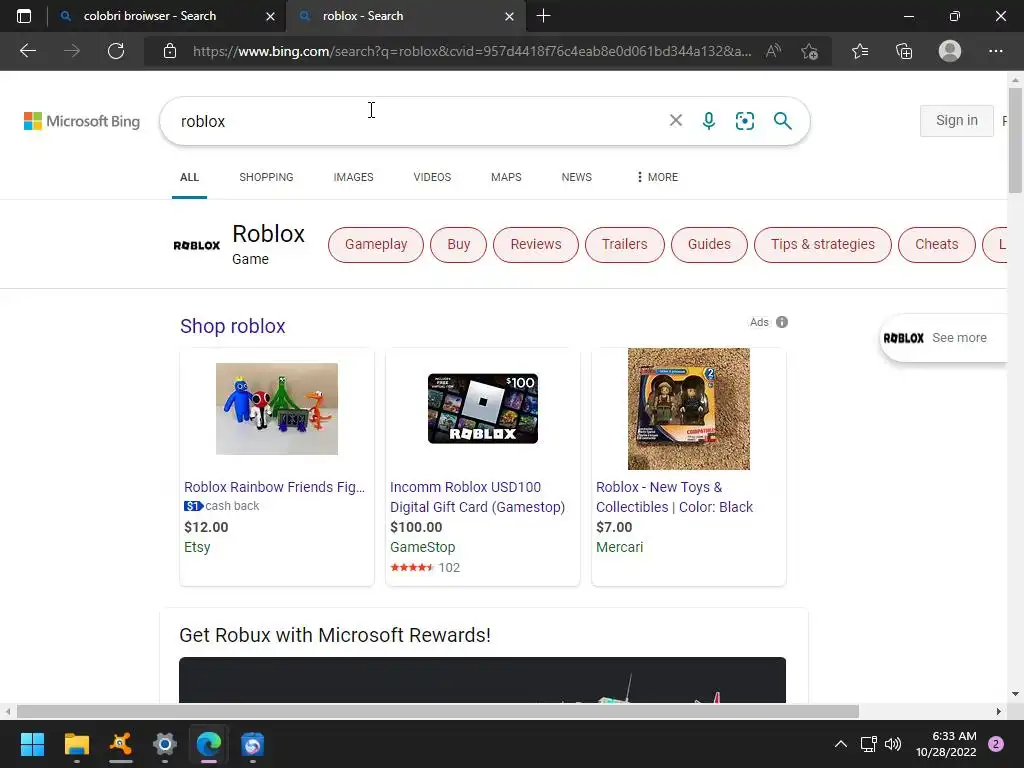Open the tab actions menu icon

(24, 16)
